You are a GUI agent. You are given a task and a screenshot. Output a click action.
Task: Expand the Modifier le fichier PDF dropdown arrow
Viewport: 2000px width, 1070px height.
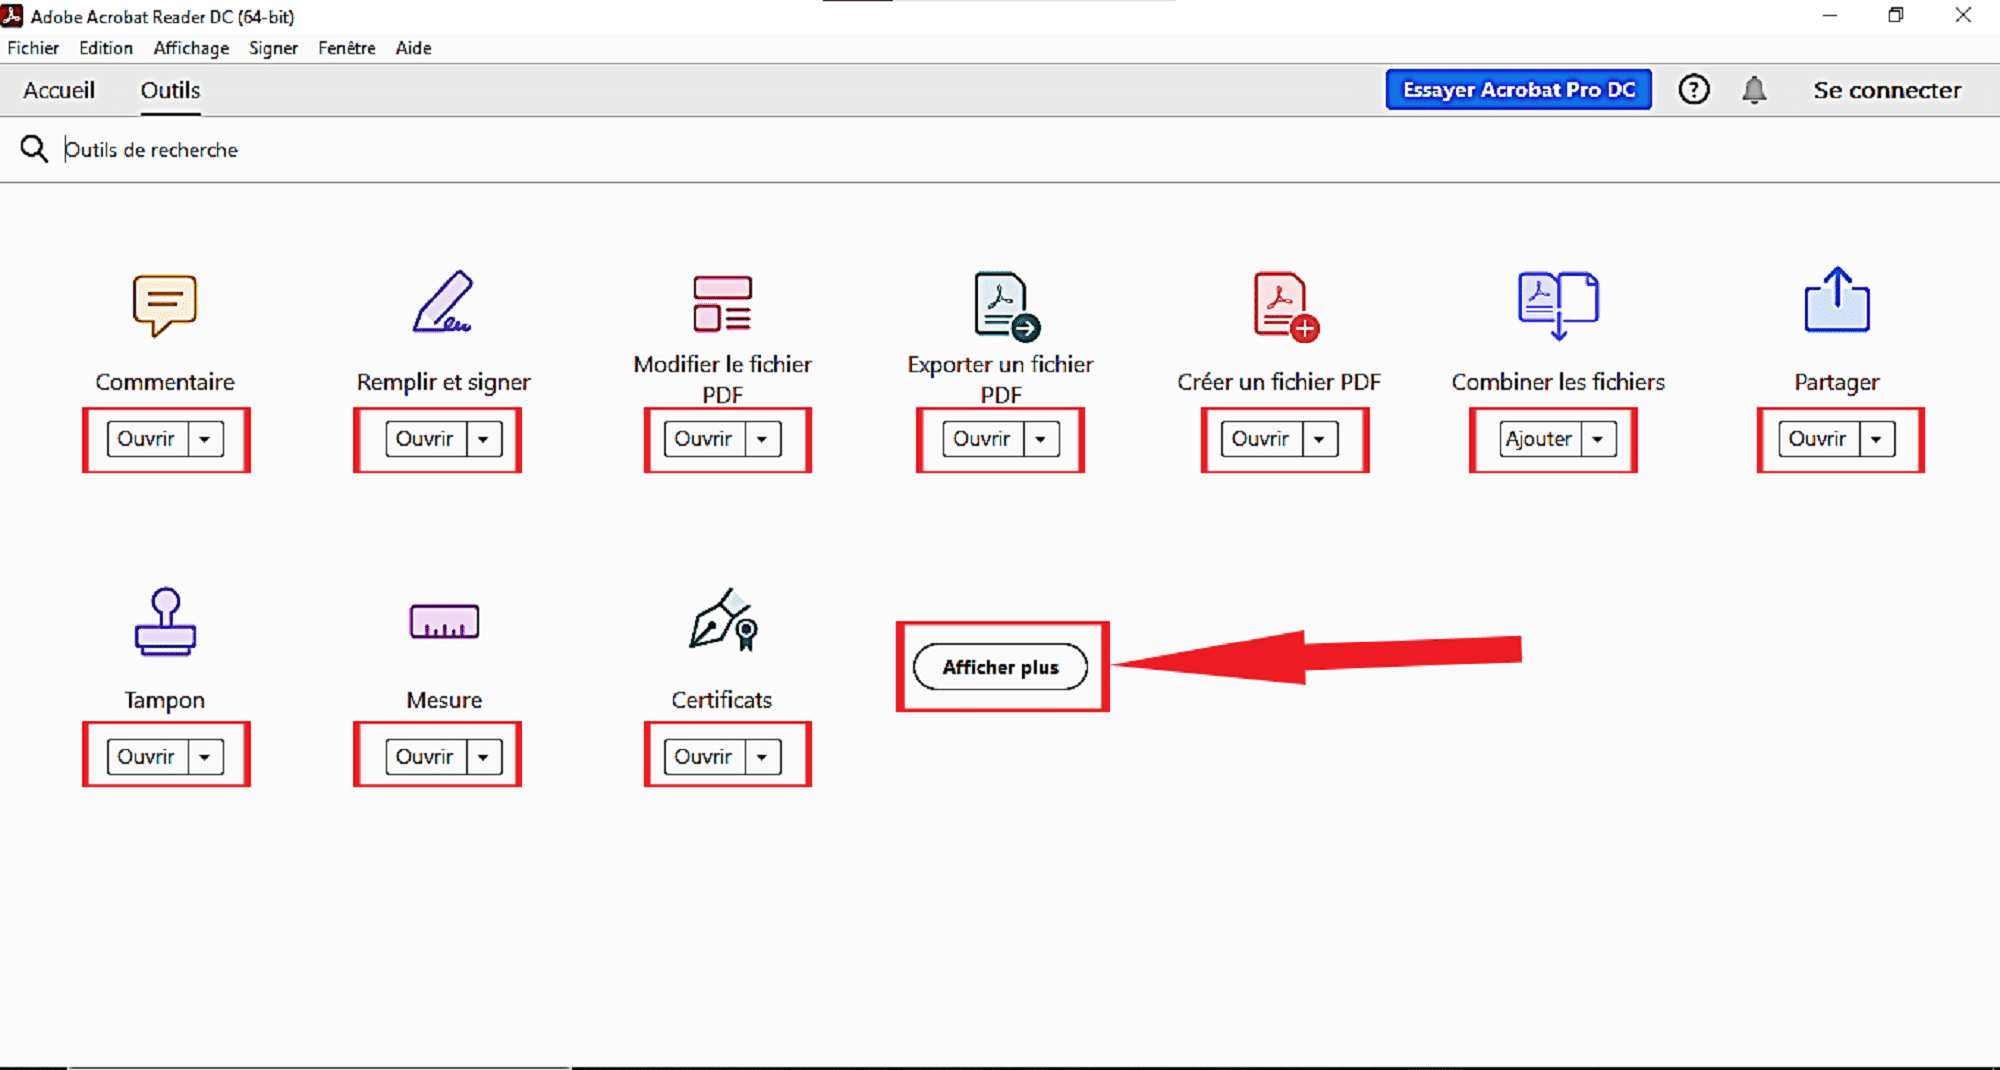pyautogui.click(x=762, y=439)
